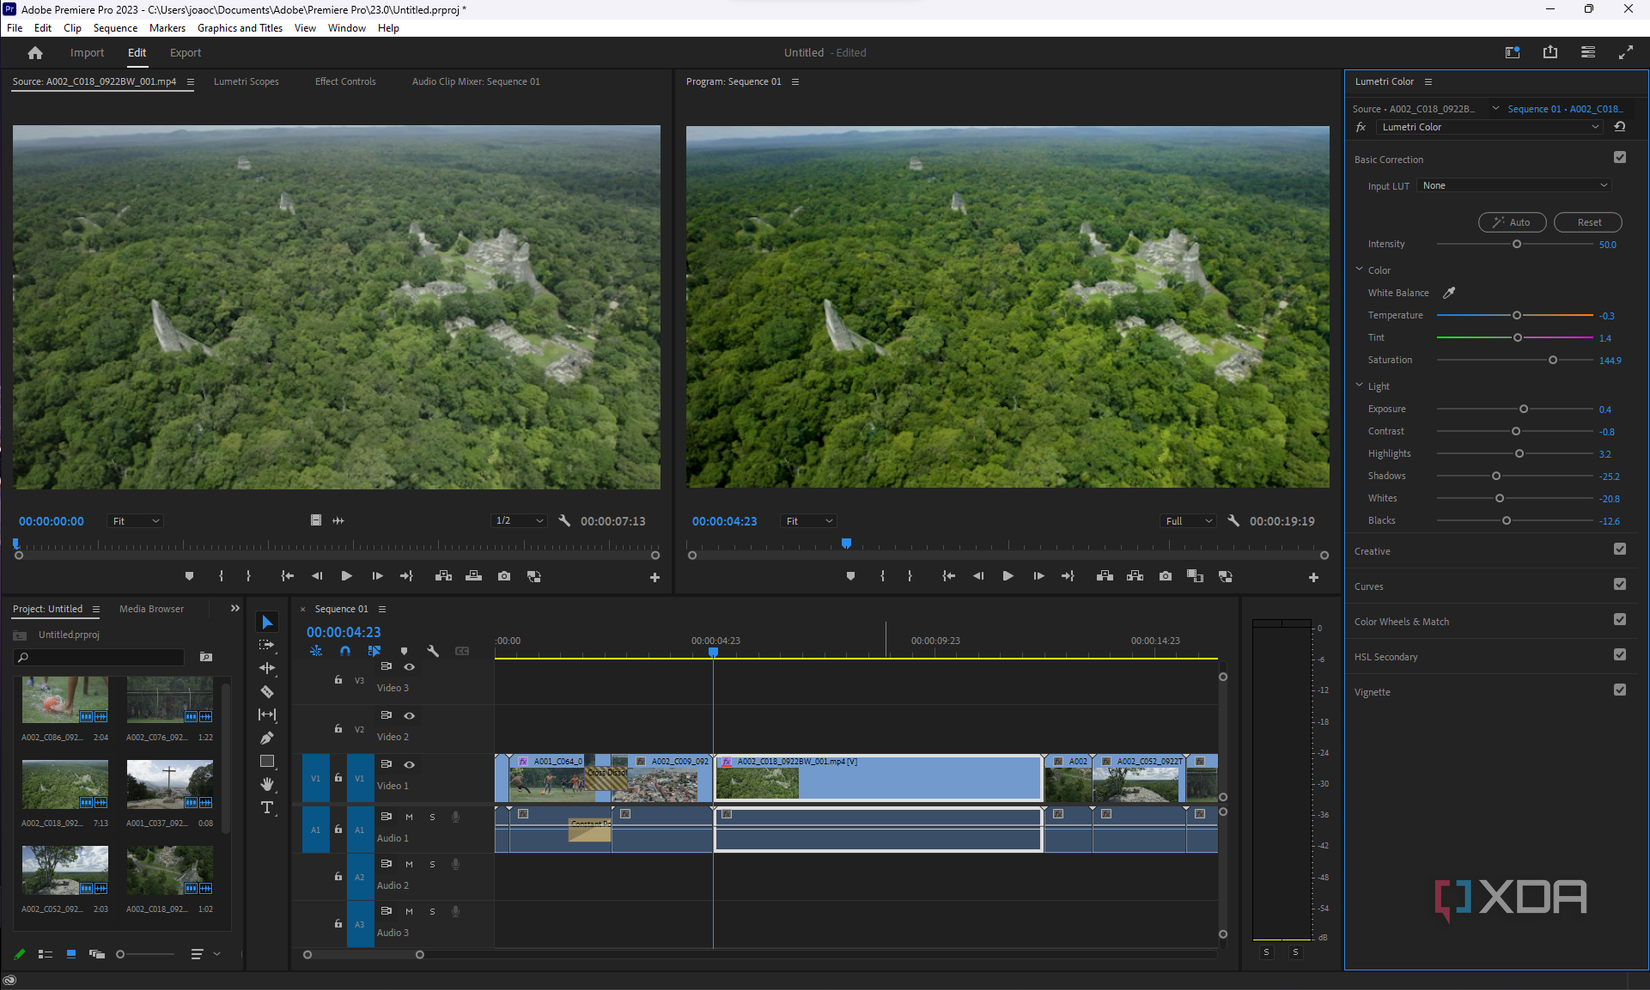Open the Sequence menu
The width and height of the screenshot is (1650, 990).
[x=115, y=28]
